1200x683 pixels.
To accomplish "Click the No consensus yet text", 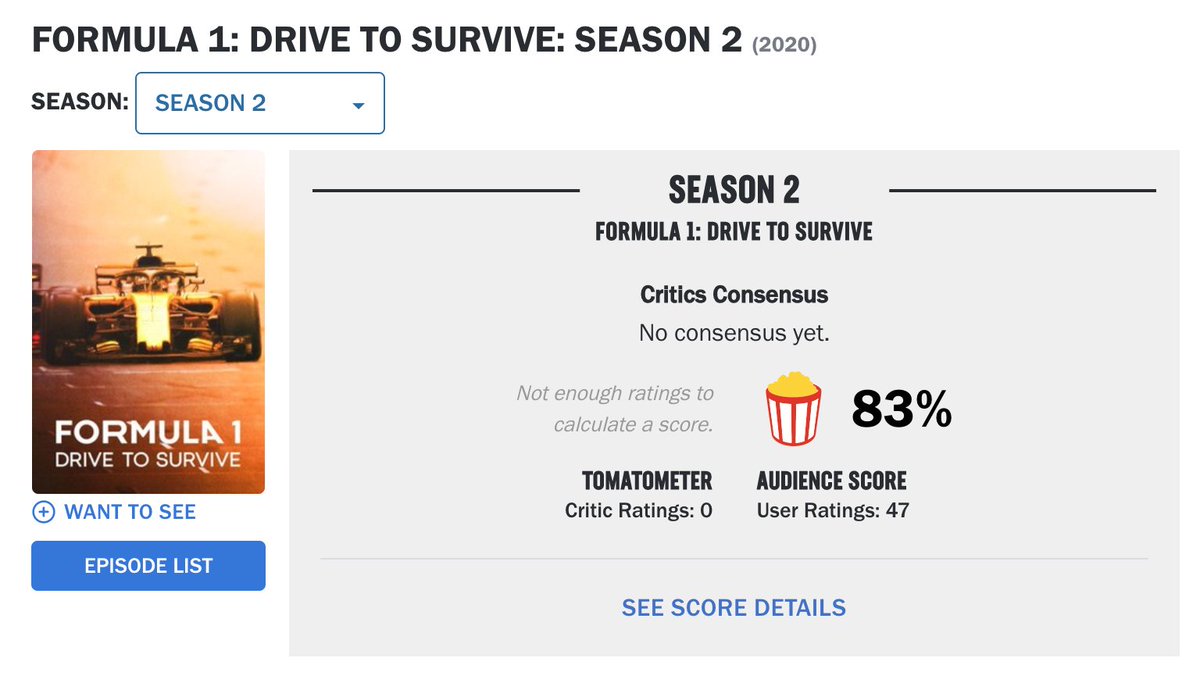I will click(734, 333).
